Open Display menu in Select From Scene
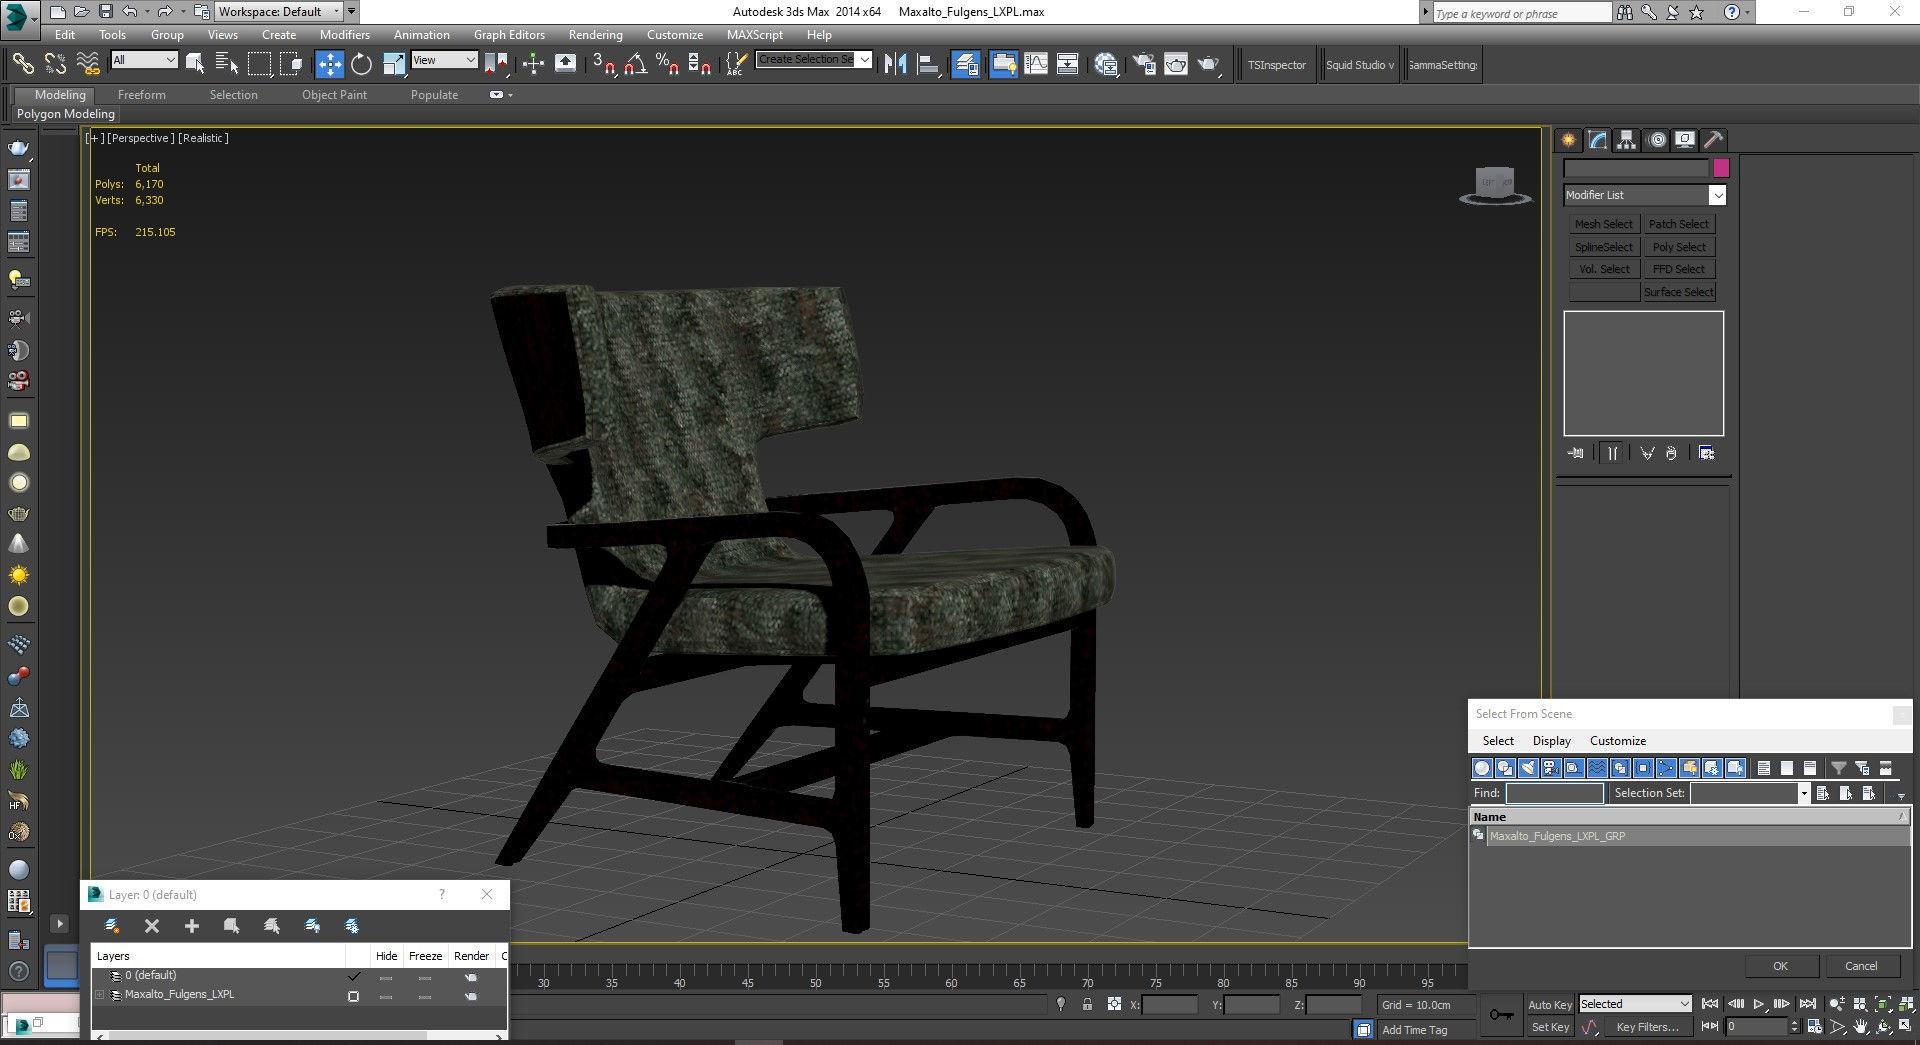Screen dimensions: 1920x1045 pyautogui.click(x=1551, y=741)
